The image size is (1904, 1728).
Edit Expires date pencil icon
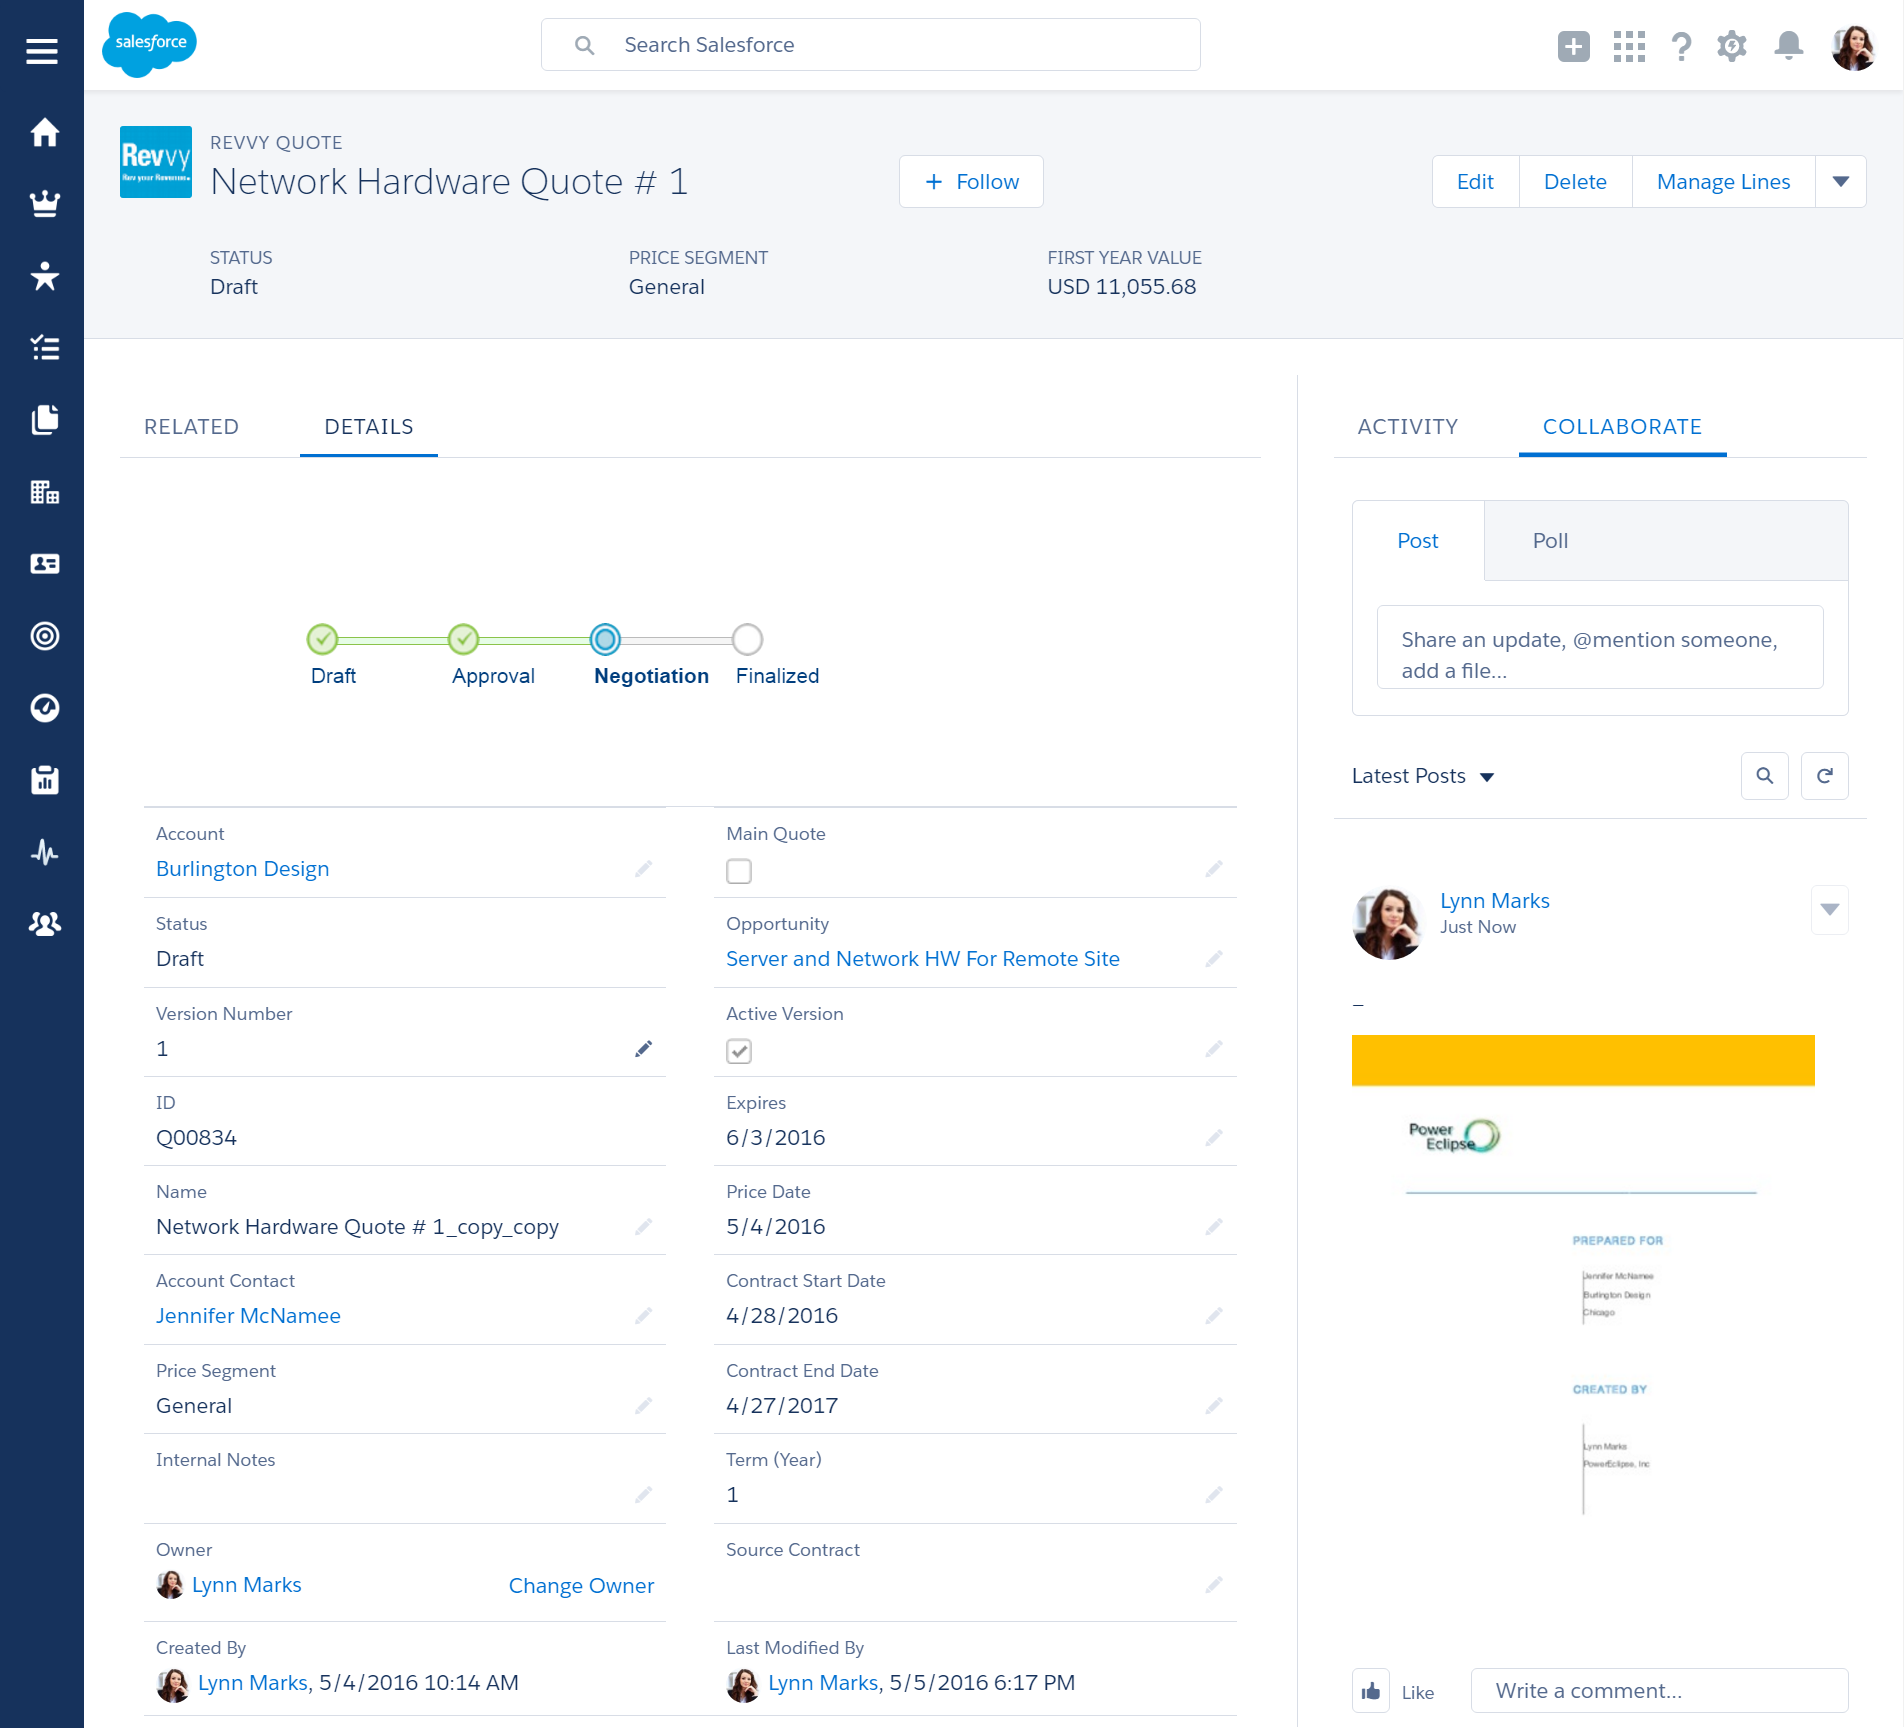[1214, 1137]
